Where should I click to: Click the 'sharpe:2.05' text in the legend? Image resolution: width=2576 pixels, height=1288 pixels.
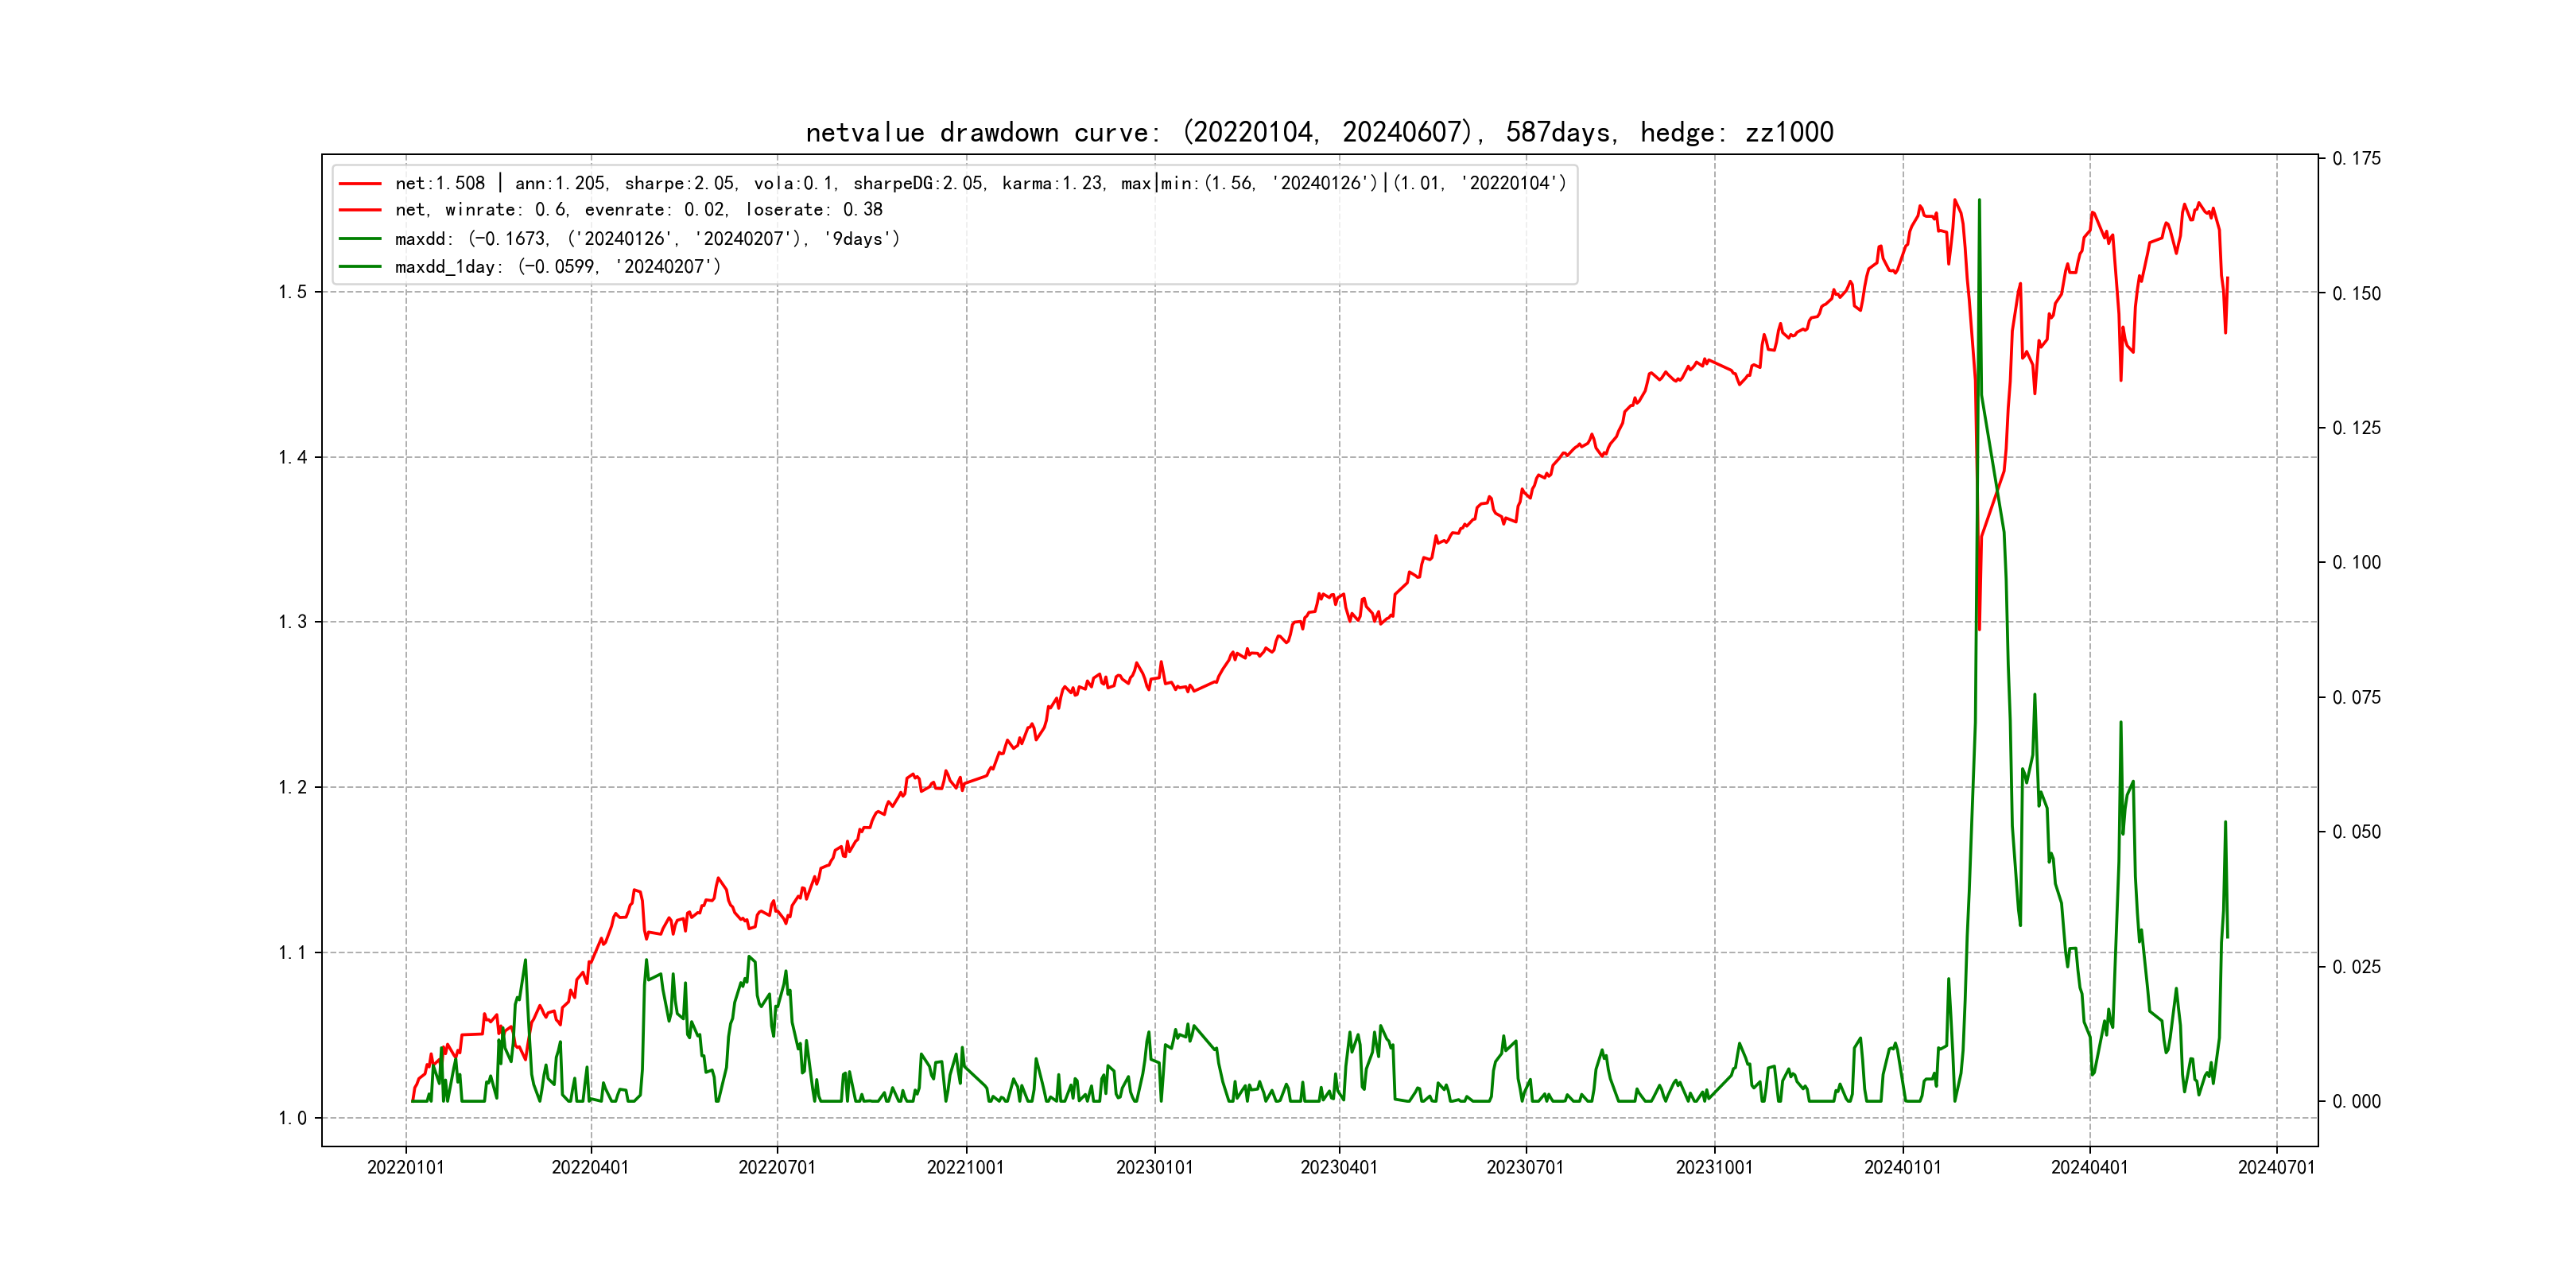click(x=681, y=184)
